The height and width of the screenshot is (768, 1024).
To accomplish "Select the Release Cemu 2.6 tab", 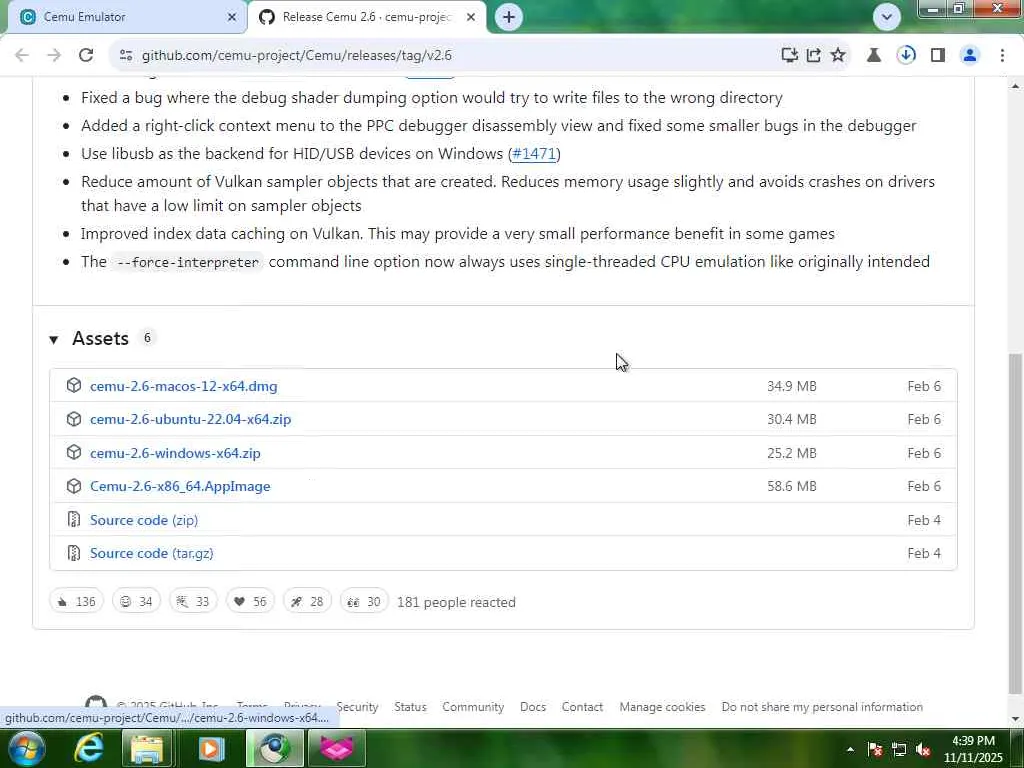I will click(x=366, y=17).
